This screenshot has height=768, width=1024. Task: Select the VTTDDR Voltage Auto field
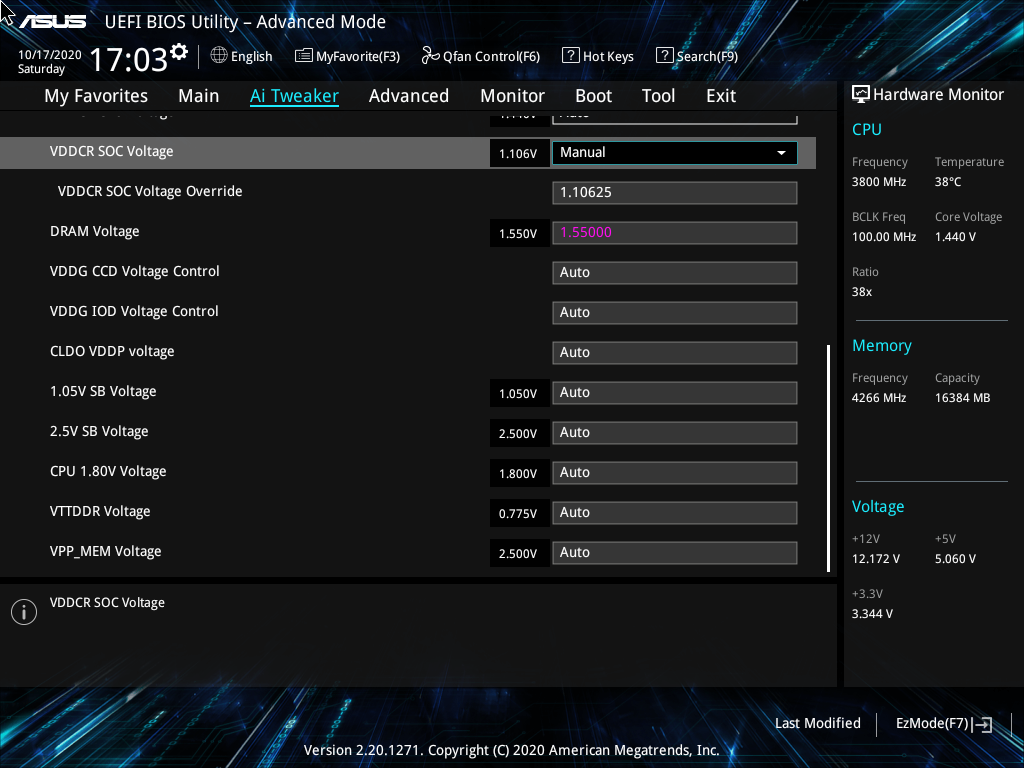point(675,513)
